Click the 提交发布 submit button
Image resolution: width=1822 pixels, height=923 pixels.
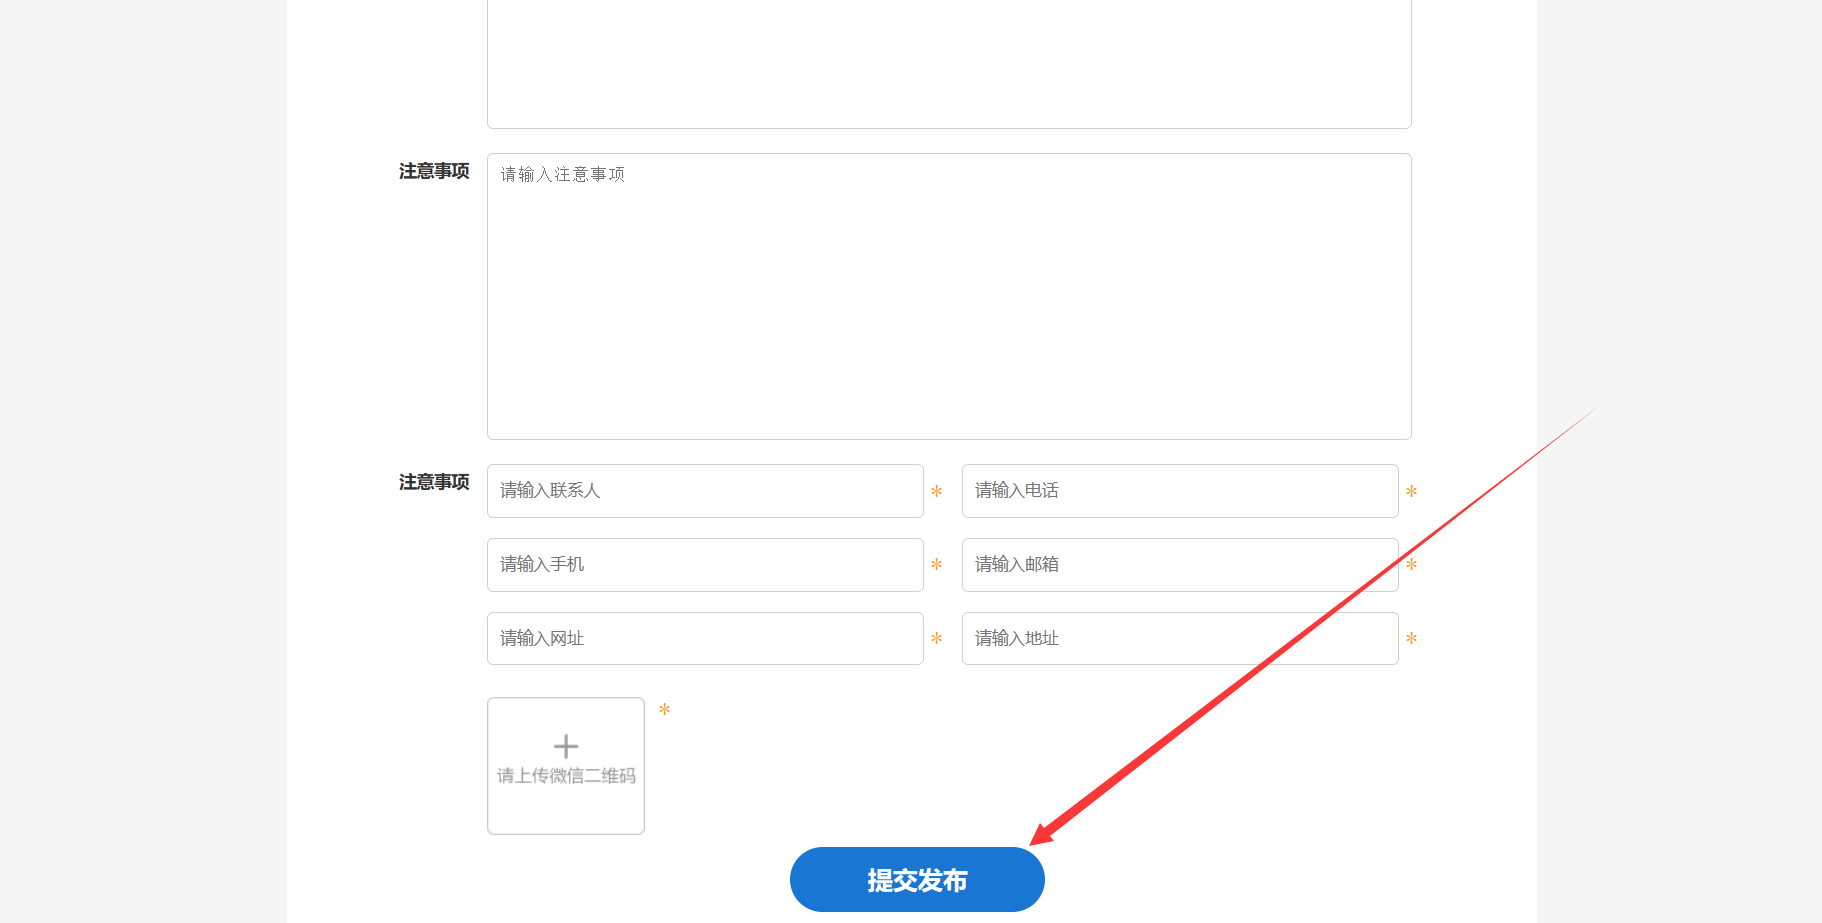pyautogui.click(x=917, y=879)
